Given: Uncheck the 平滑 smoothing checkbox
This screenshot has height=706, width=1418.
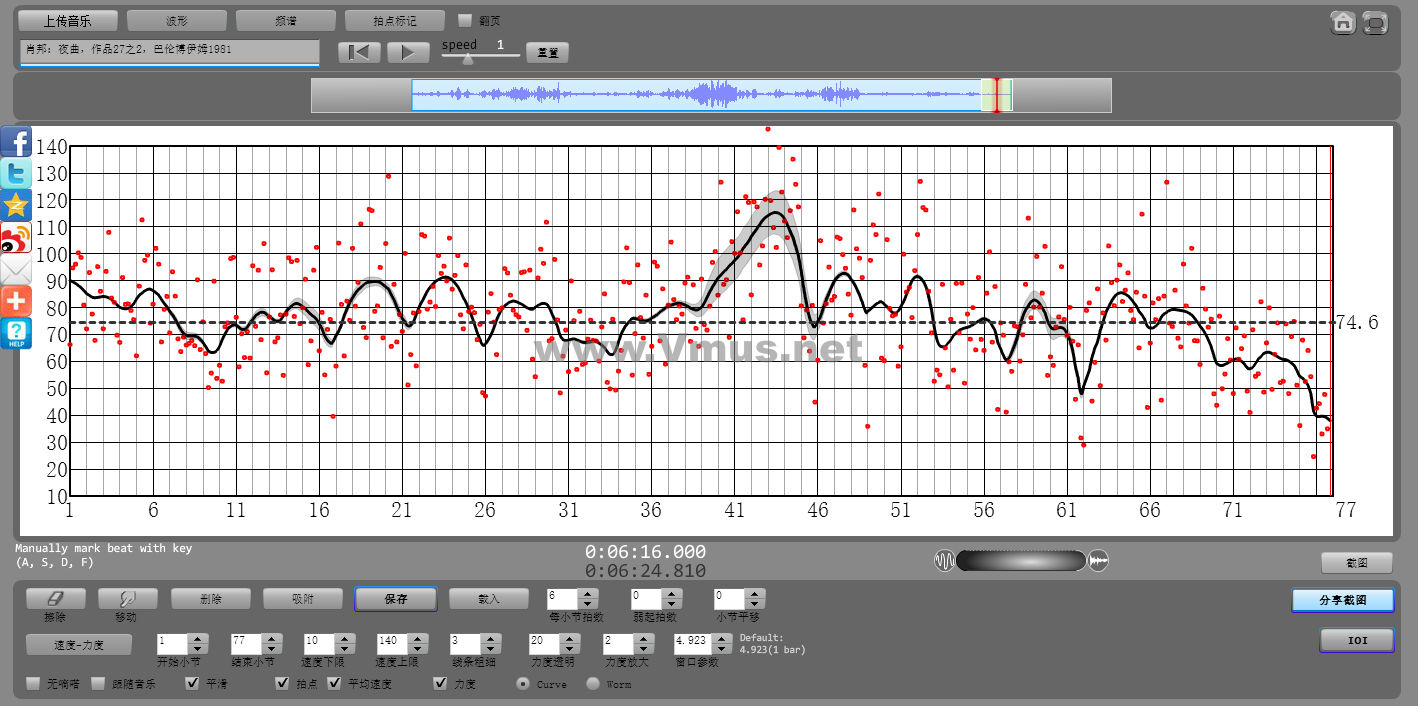Looking at the screenshot, I should [x=193, y=684].
